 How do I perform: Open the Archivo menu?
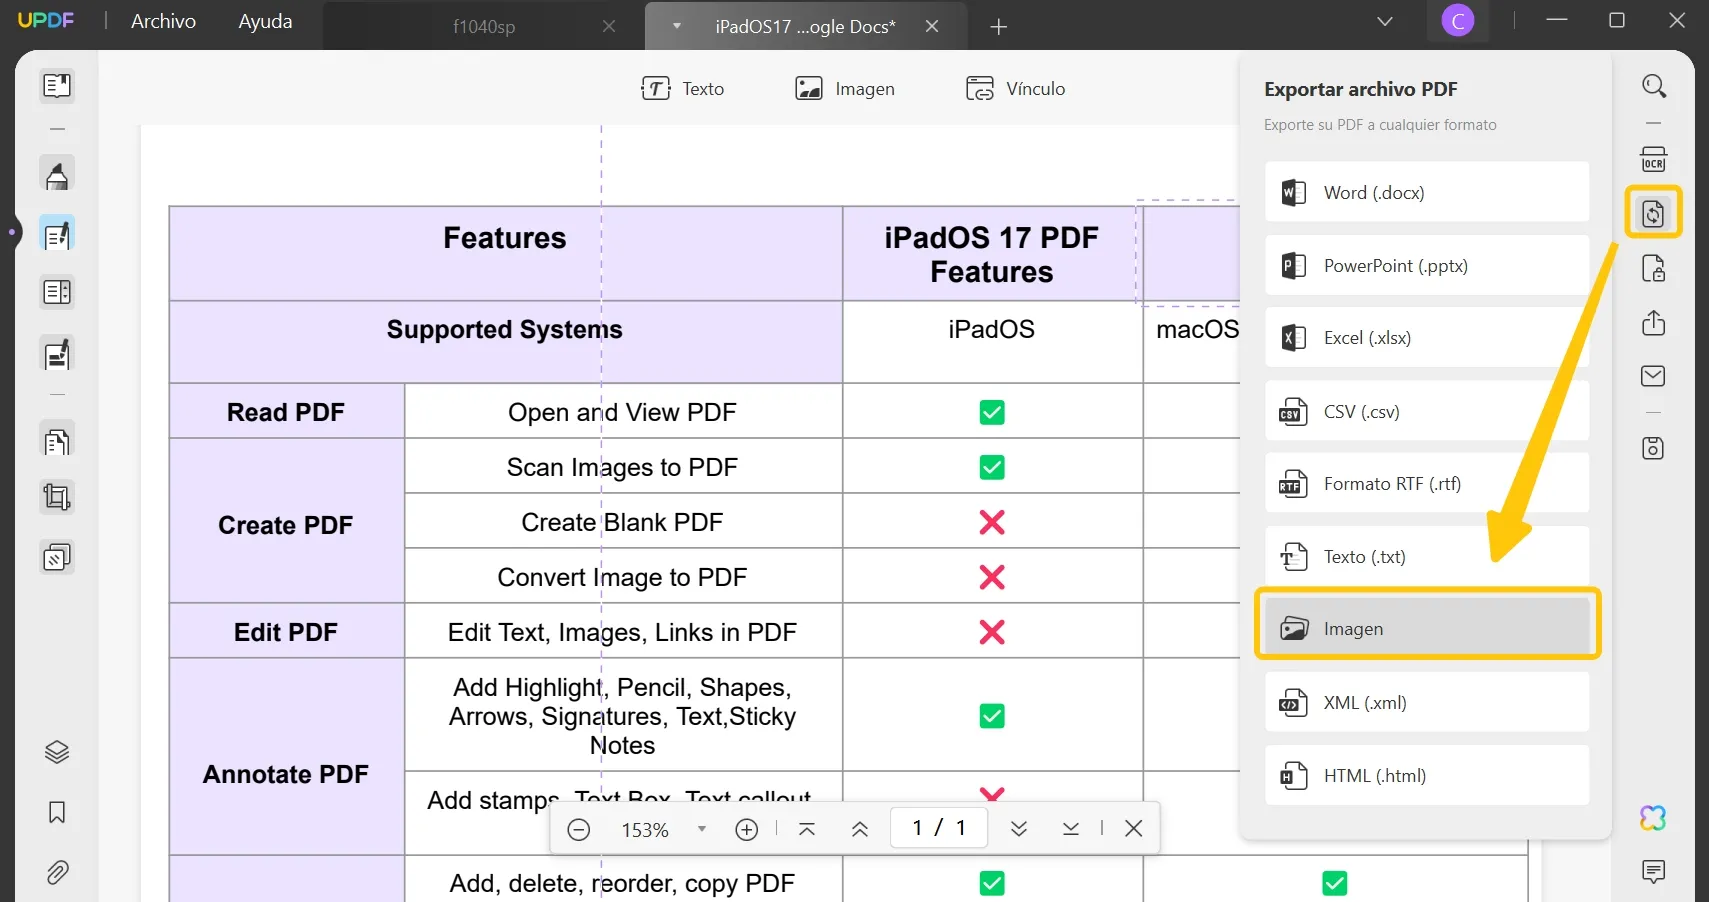(163, 21)
